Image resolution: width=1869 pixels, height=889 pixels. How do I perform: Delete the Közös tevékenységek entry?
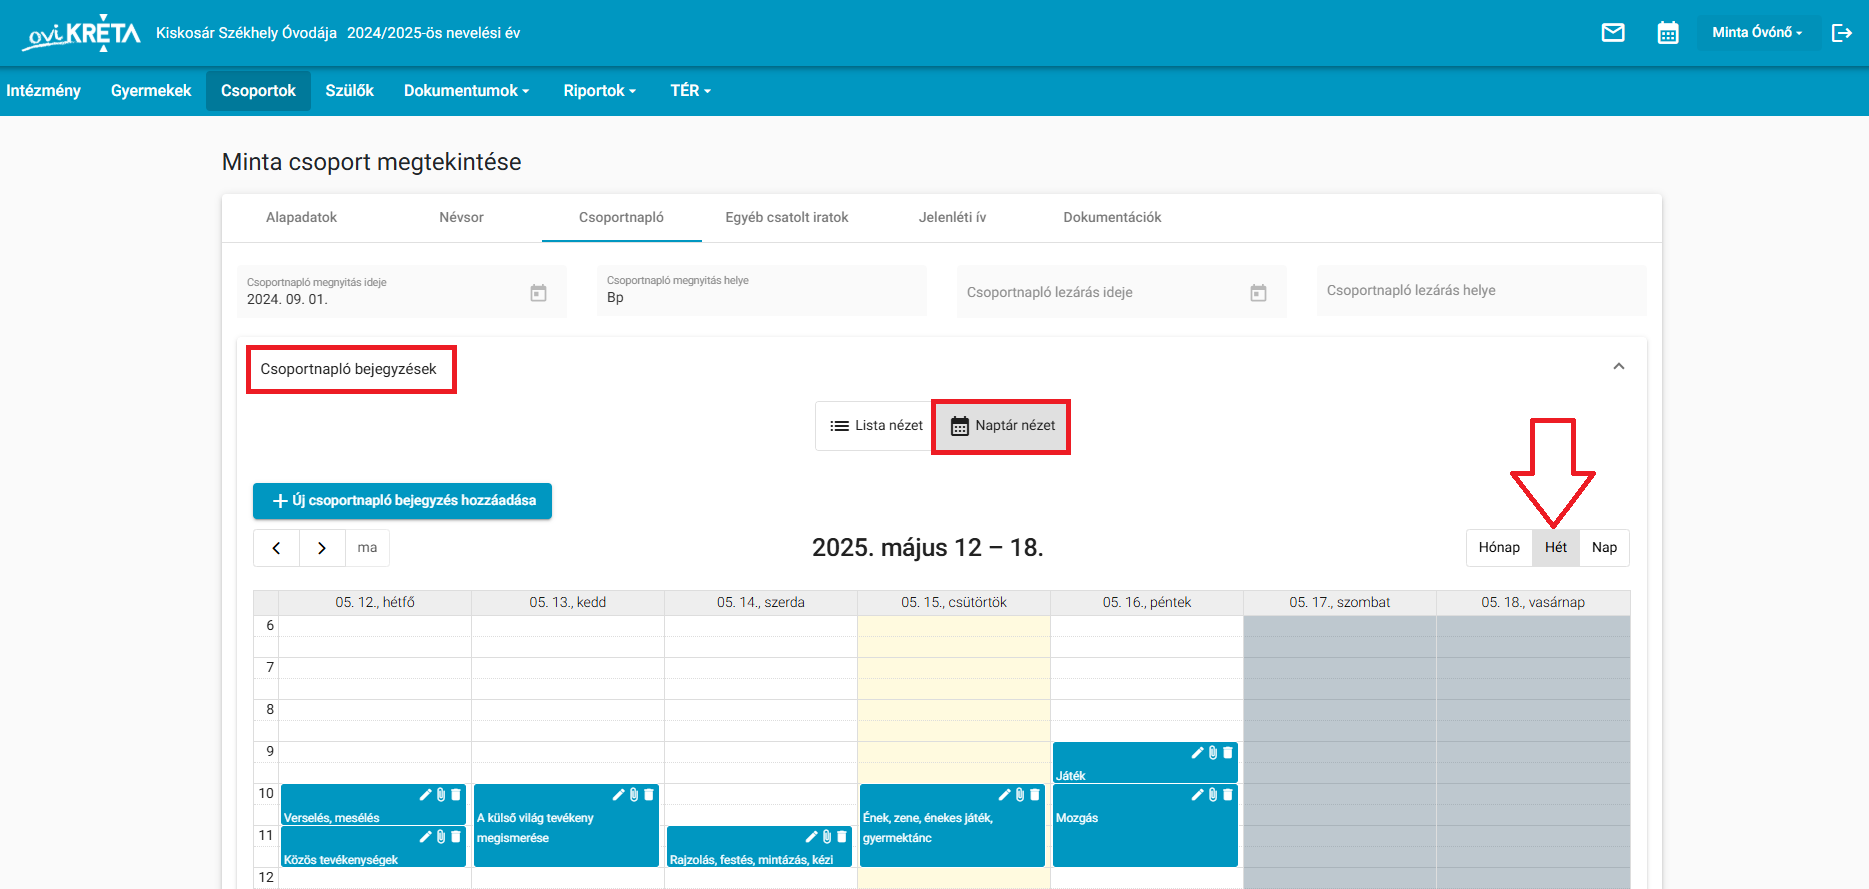tap(456, 837)
